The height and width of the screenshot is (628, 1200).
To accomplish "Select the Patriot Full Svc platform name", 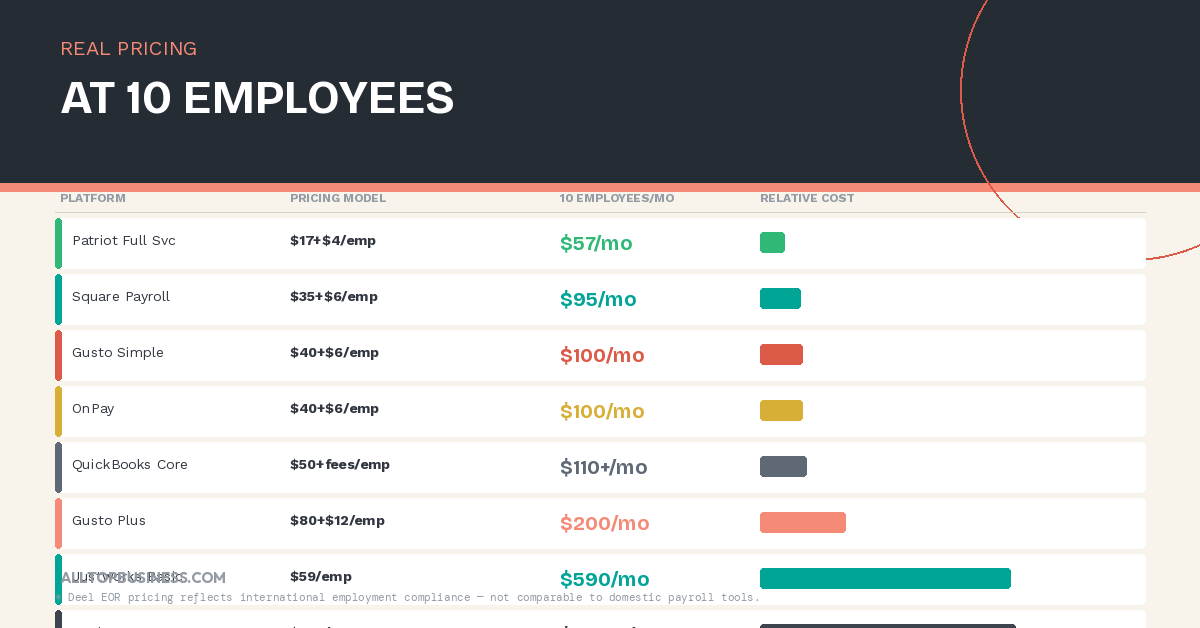I will 124,241.
